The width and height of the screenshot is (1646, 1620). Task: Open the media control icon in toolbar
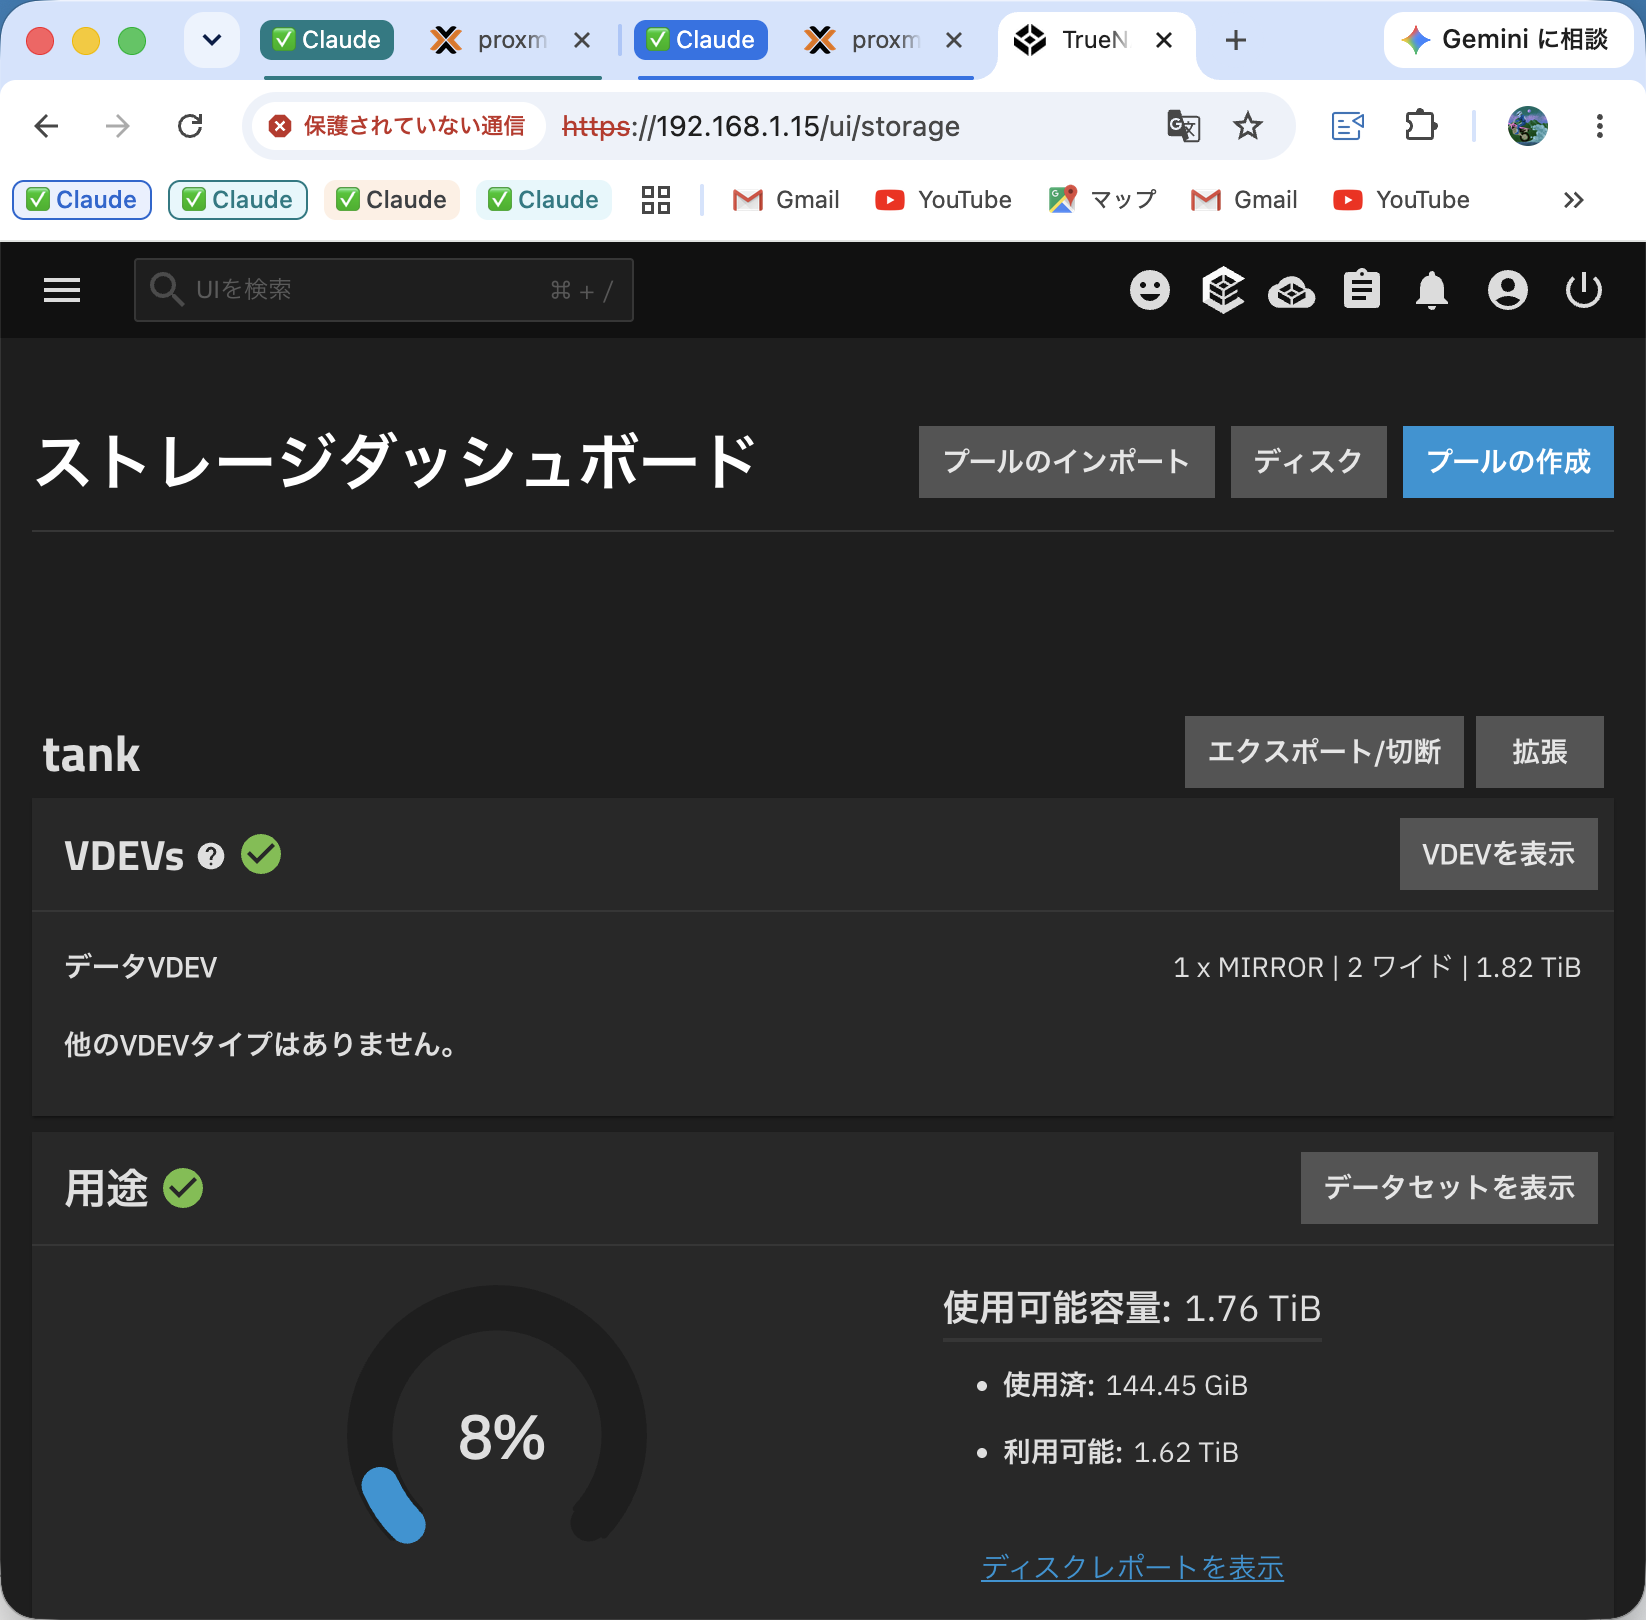1348,126
